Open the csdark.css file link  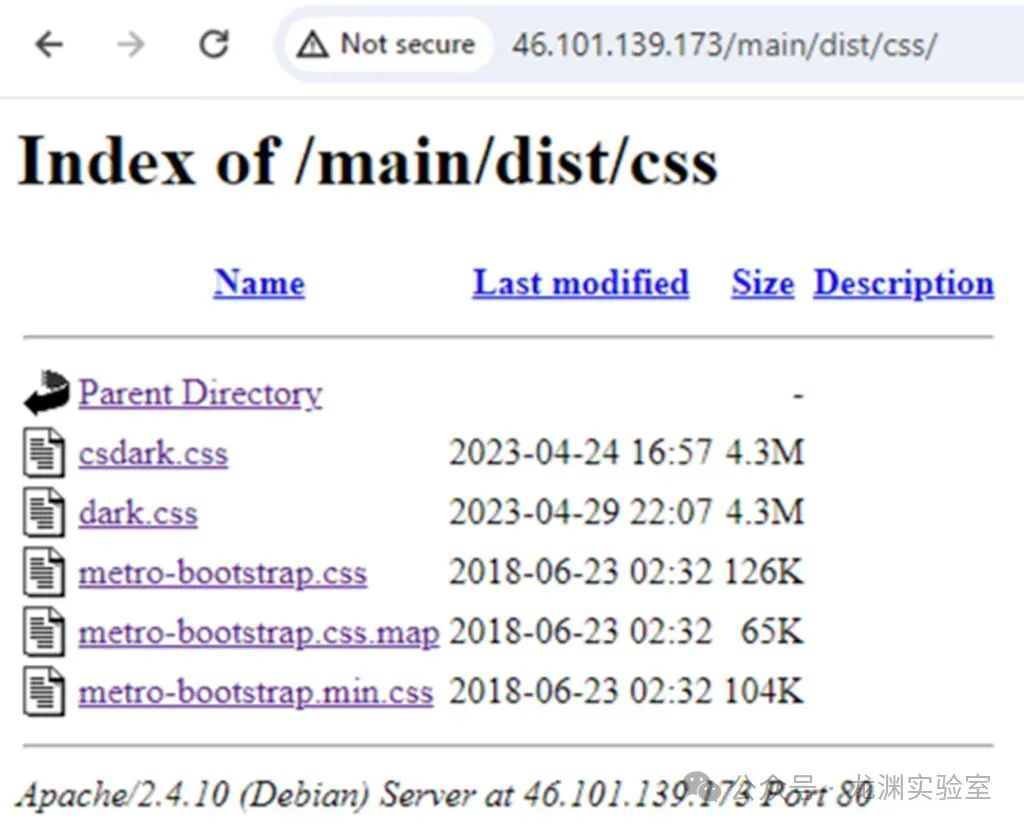(153, 453)
